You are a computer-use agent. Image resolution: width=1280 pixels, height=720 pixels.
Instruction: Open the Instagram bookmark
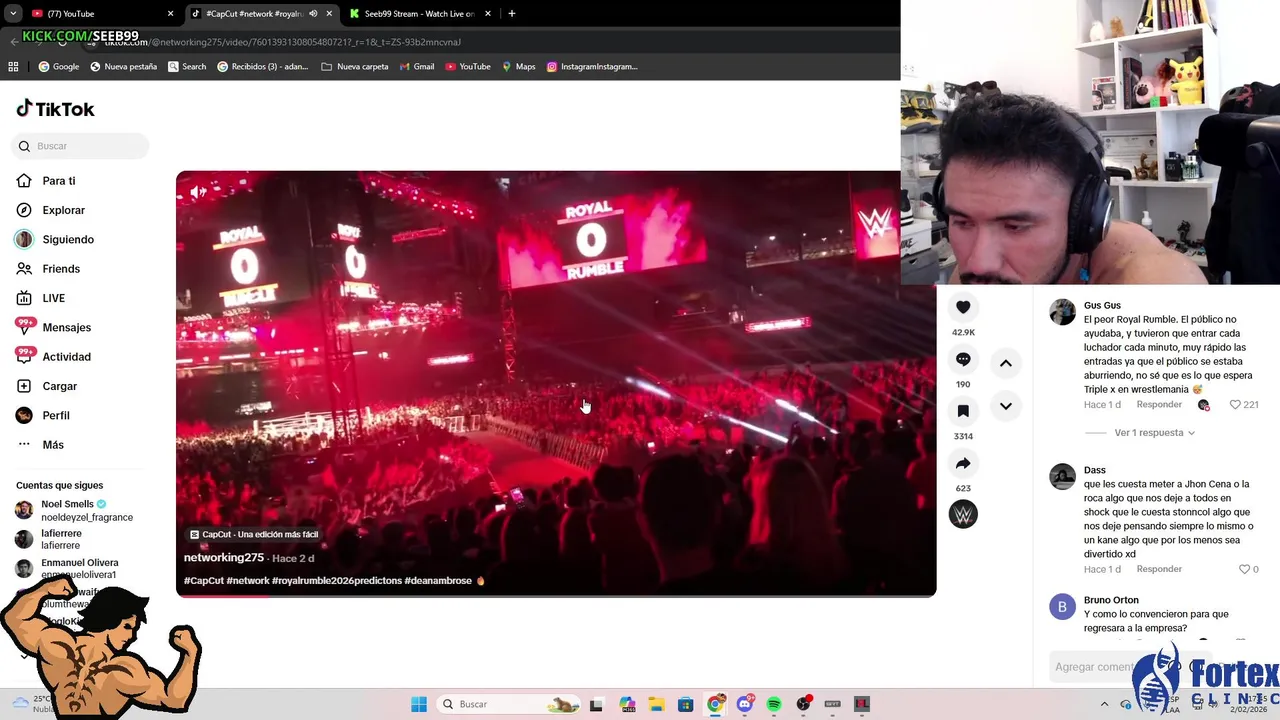tap(591, 66)
